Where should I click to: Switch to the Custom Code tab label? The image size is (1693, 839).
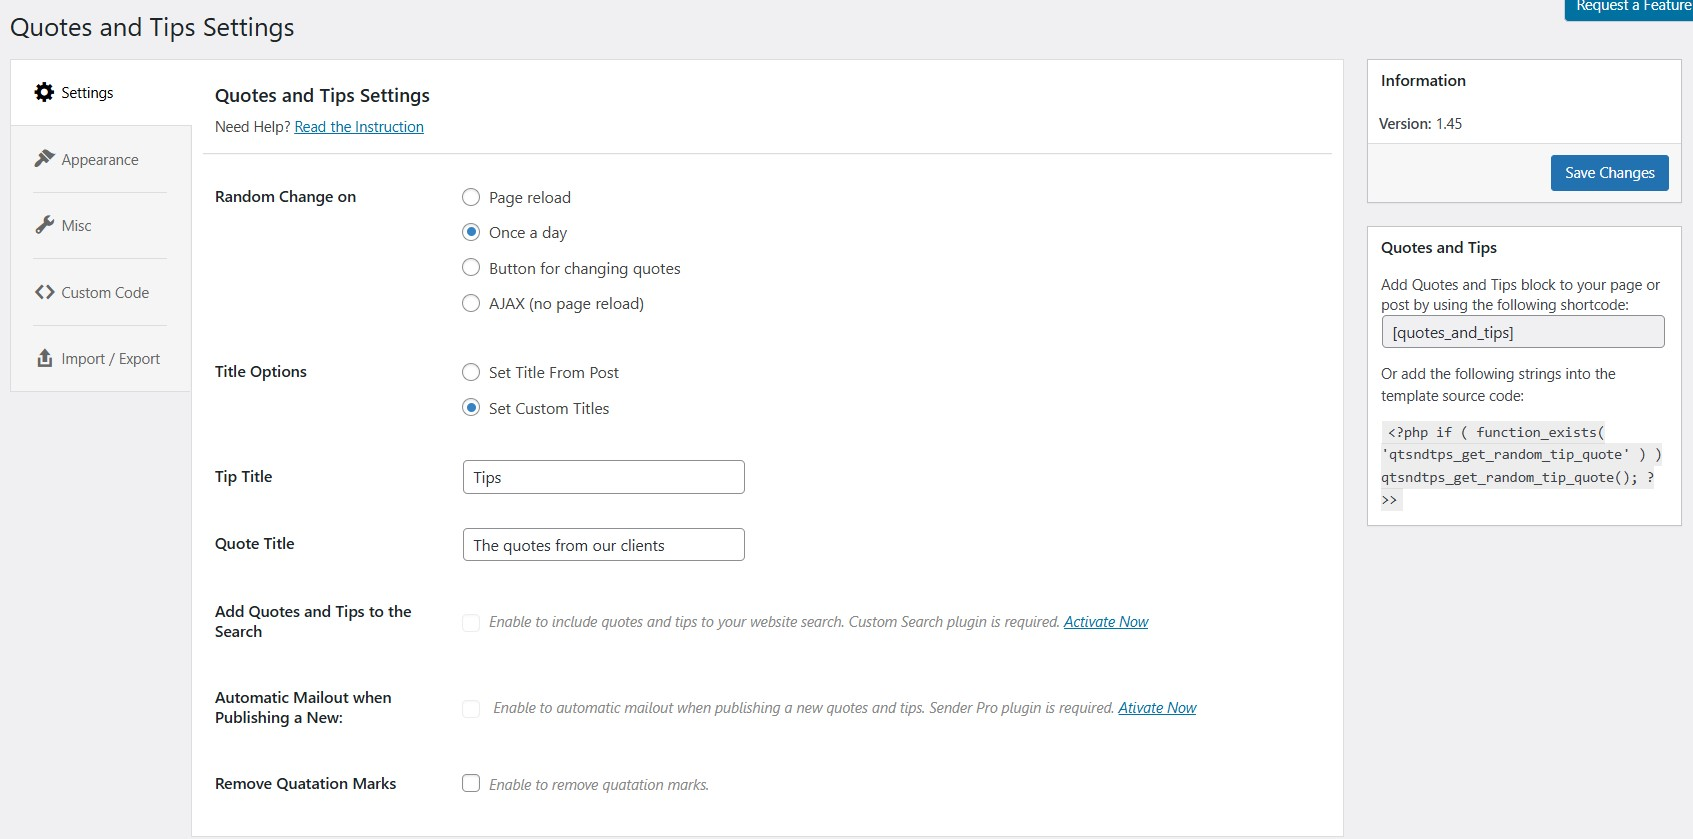coord(105,293)
